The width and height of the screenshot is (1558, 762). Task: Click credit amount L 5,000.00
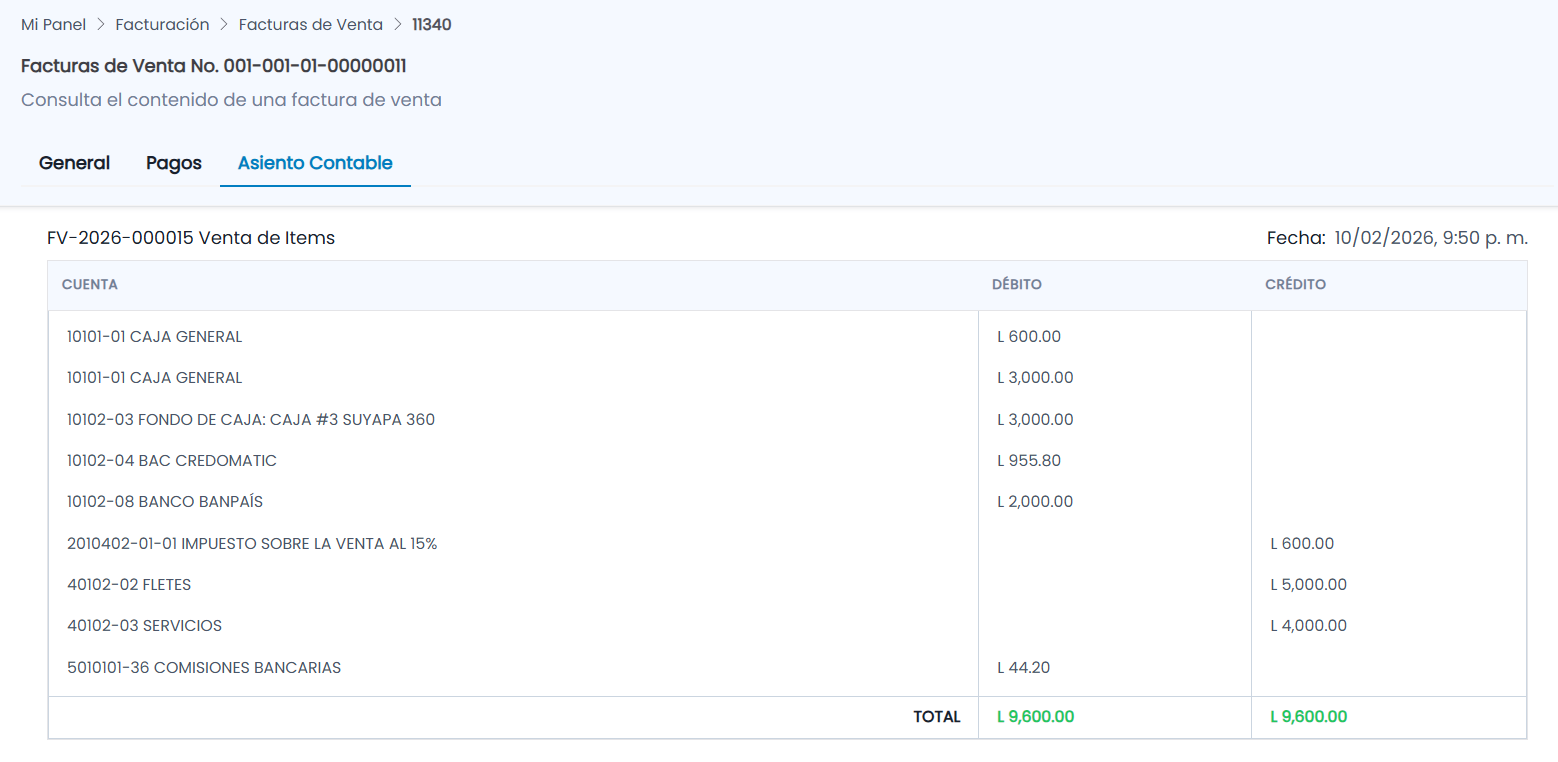[x=1308, y=585]
